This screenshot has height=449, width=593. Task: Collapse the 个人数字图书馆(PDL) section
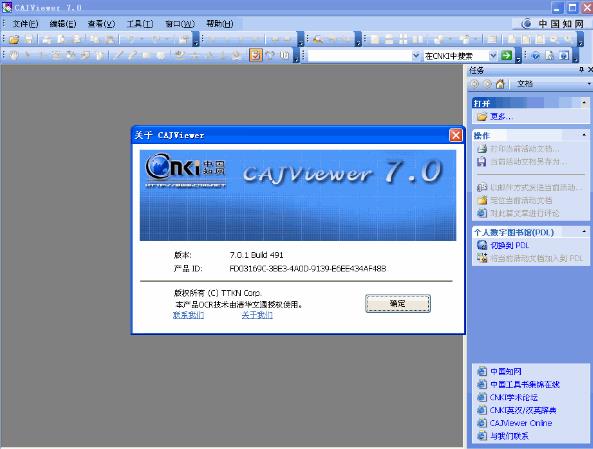[584, 231]
